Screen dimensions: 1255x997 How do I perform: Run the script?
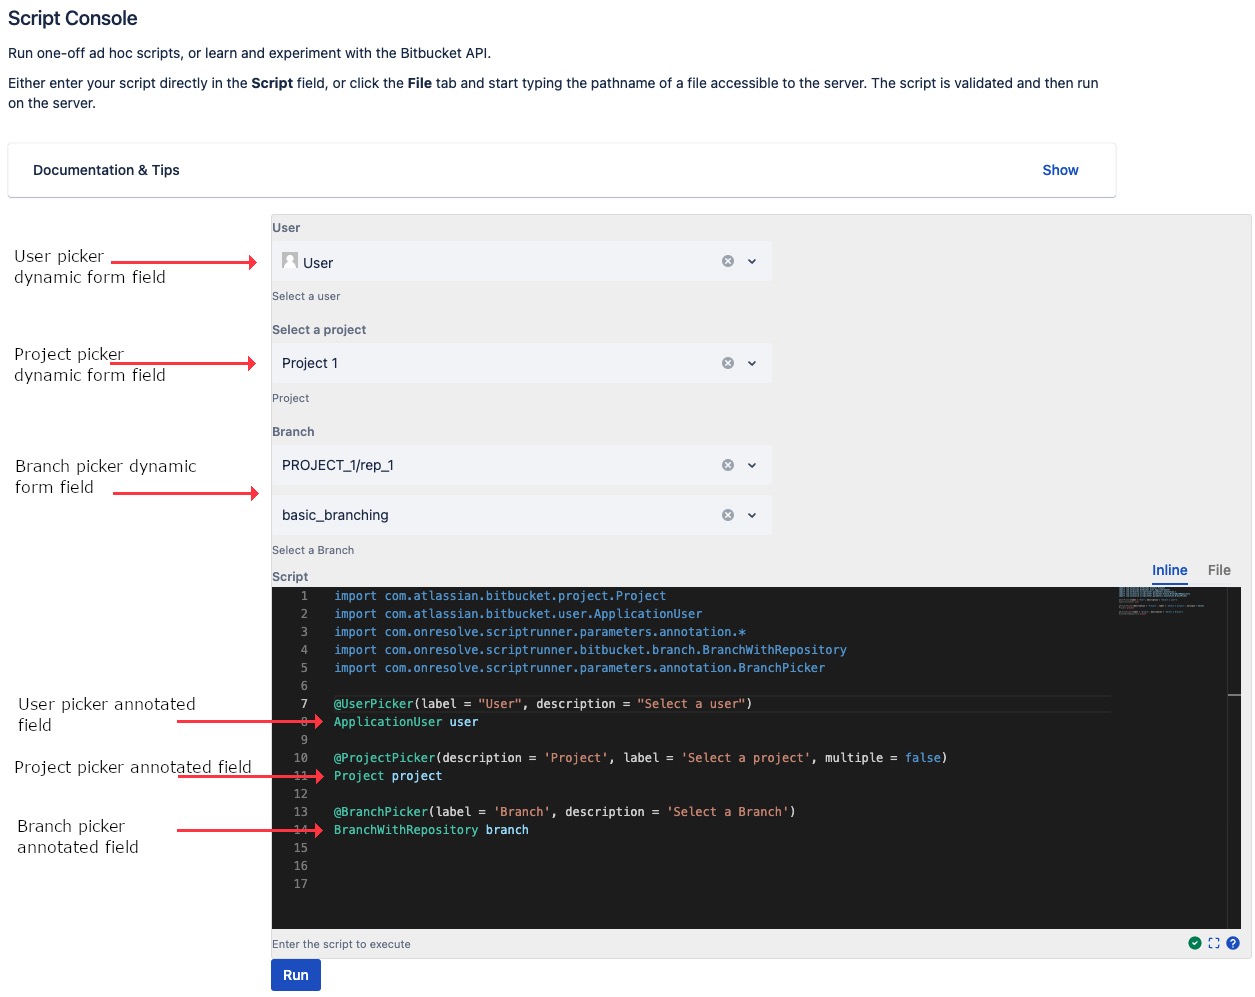tap(296, 975)
